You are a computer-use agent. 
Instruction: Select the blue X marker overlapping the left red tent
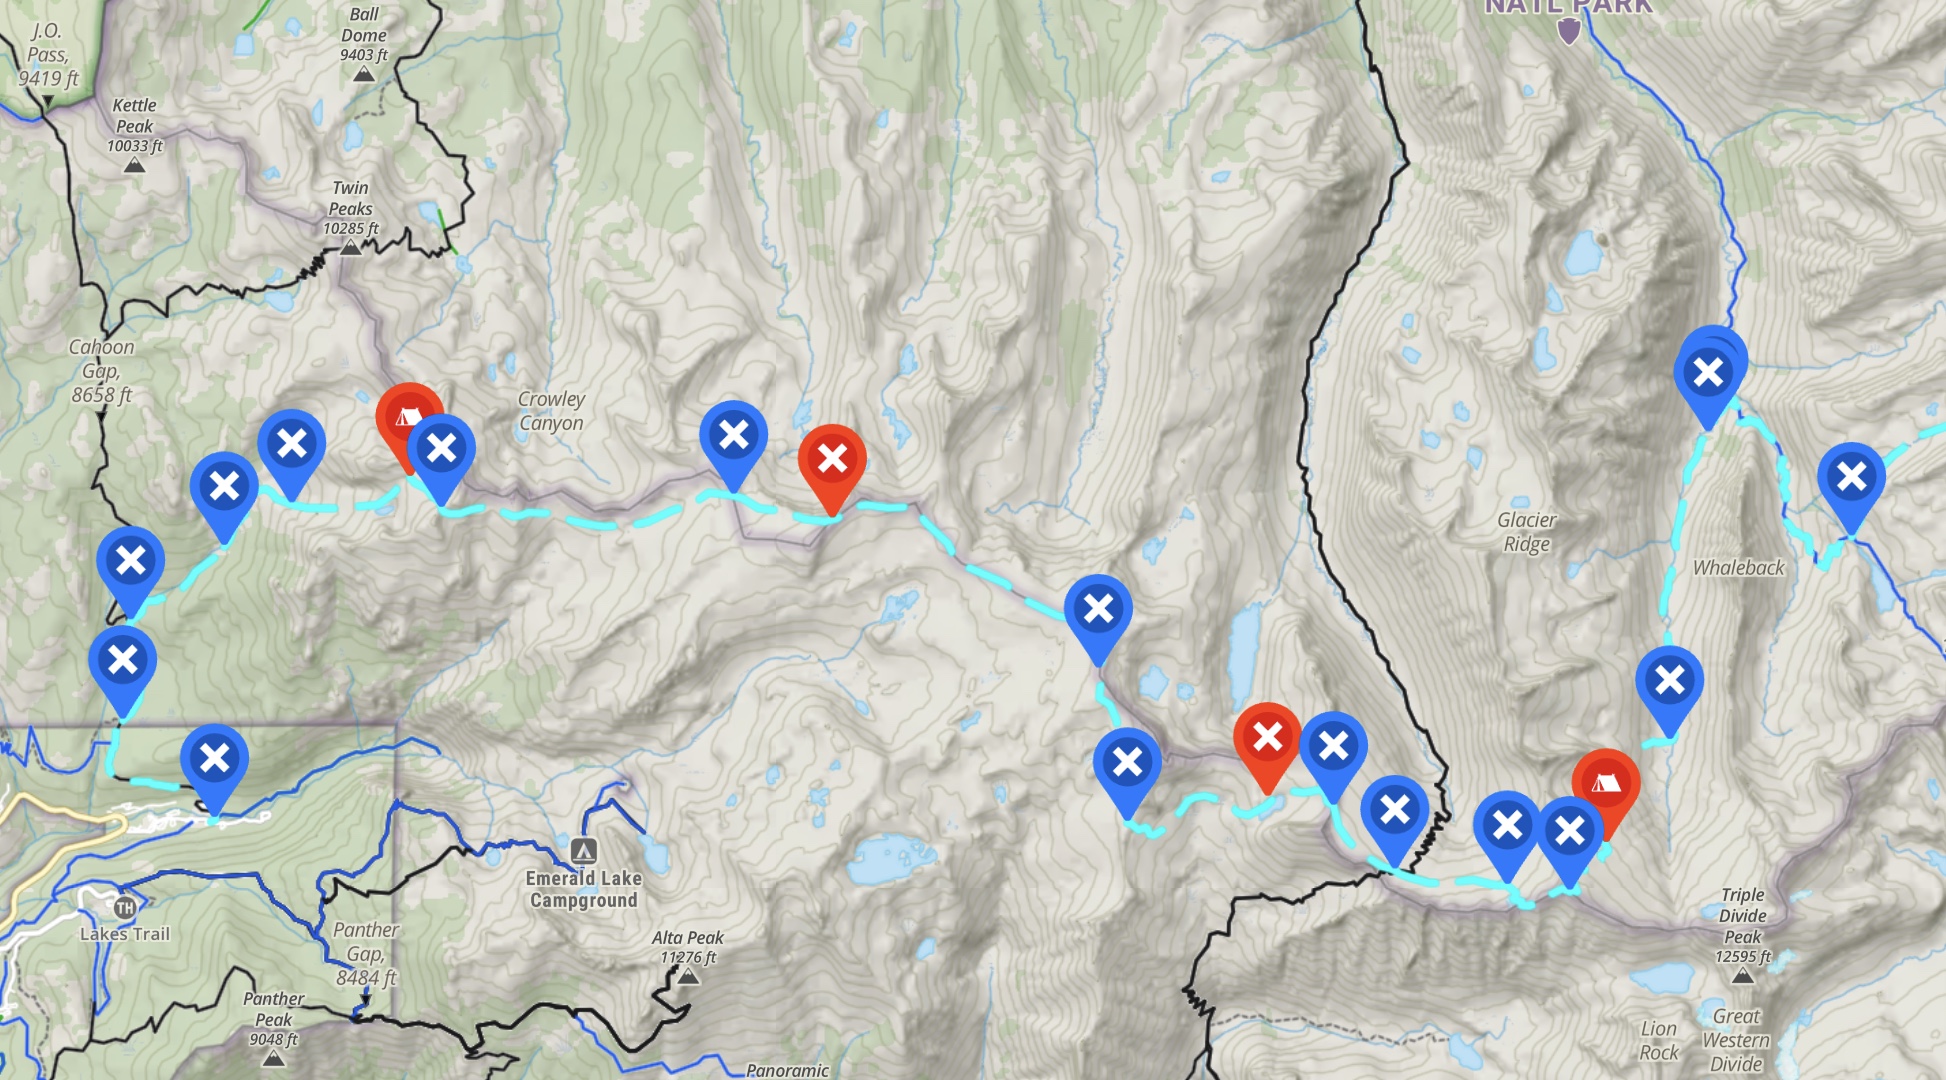[x=441, y=449]
